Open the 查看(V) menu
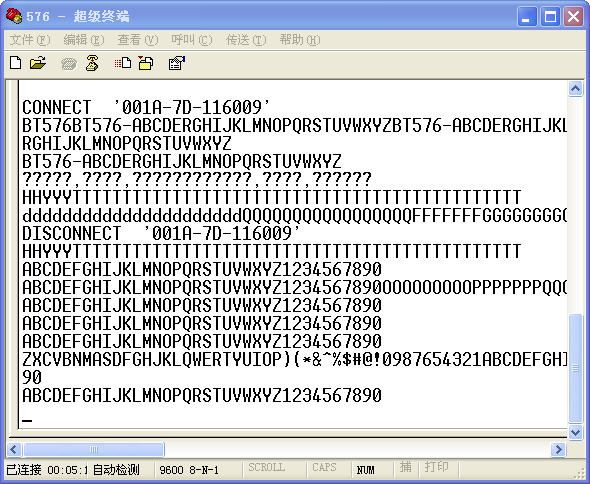This screenshot has height=484, width=590. pos(138,40)
